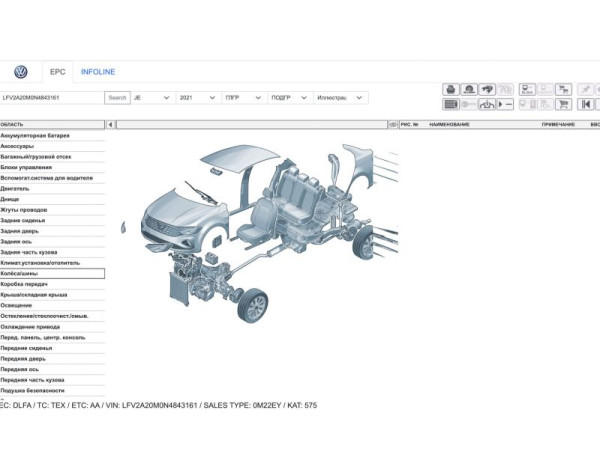This screenshot has height=469, width=600.
Task: Collapse the left category panel arrow
Action: (x=110, y=125)
